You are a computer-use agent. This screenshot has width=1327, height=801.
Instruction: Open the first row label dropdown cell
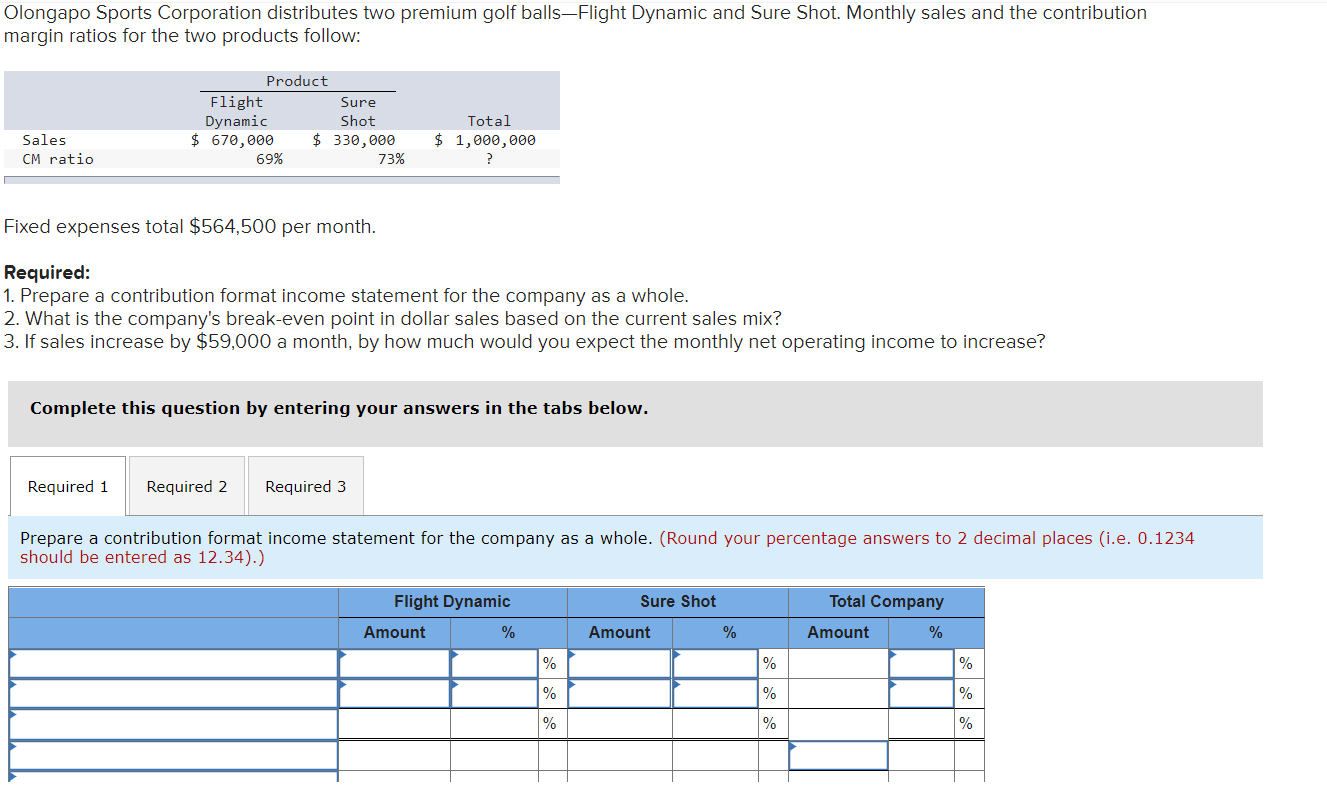174,664
